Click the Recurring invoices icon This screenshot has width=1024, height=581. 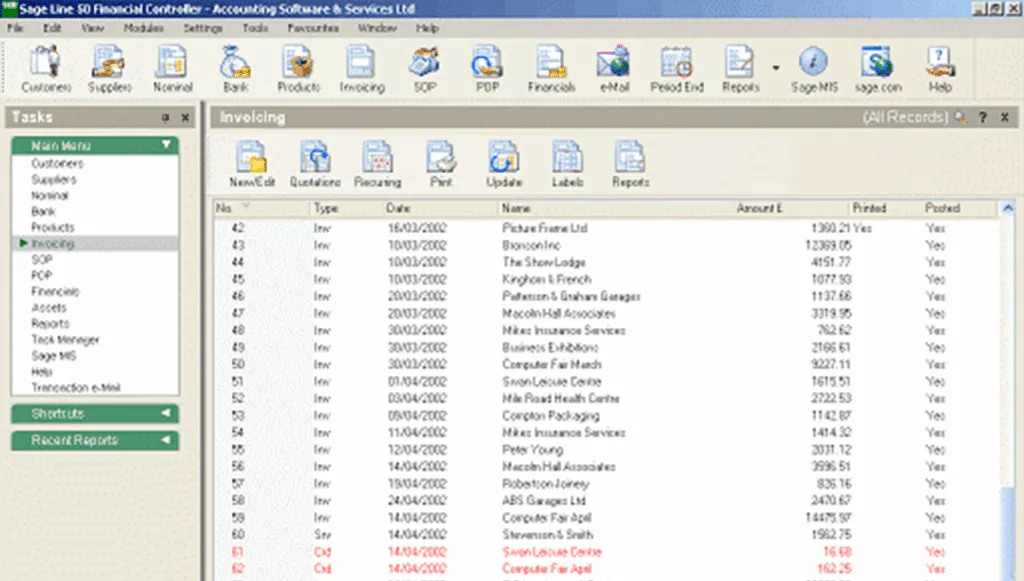click(377, 165)
